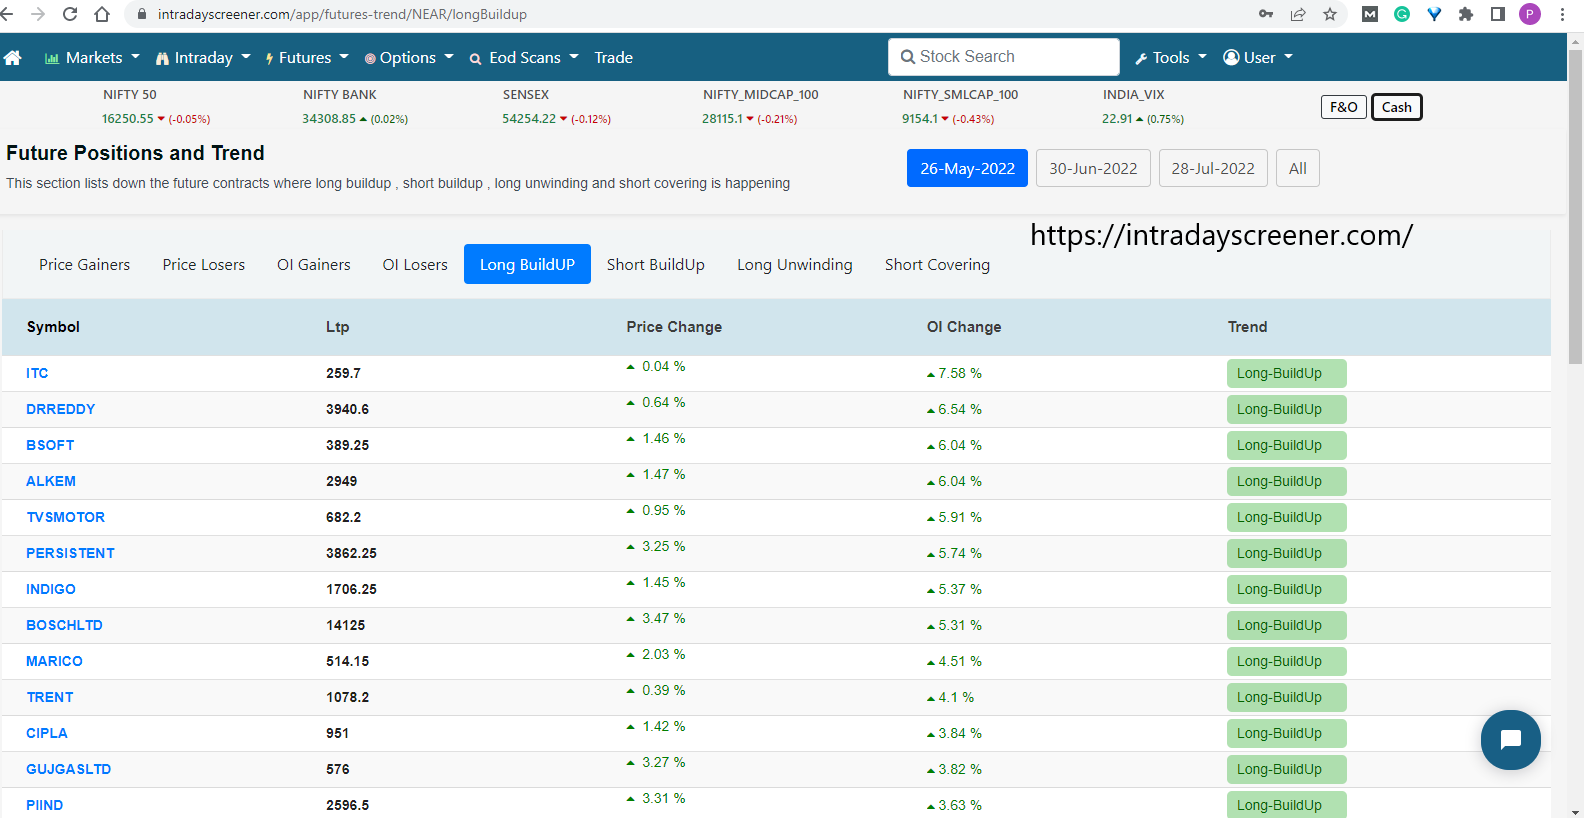Open the PERSISTENT symbol link
This screenshot has height=818, width=1584.
tap(71, 553)
